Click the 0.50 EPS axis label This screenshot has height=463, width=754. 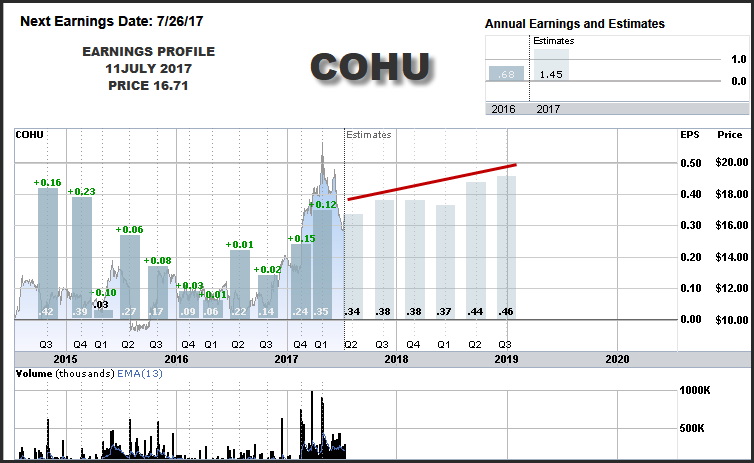coord(691,163)
